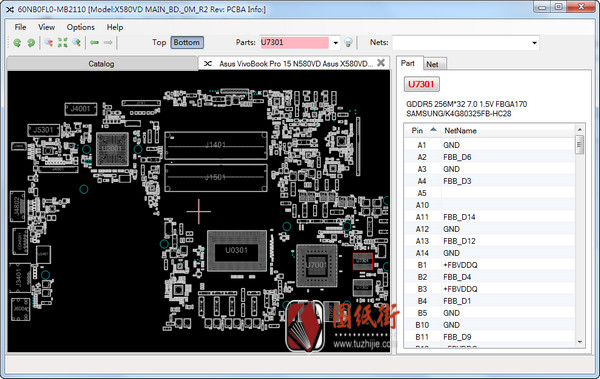This screenshot has height=379, width=600.
Task: Click the pin list scrollbar thumb
Action: pos(580,144)
